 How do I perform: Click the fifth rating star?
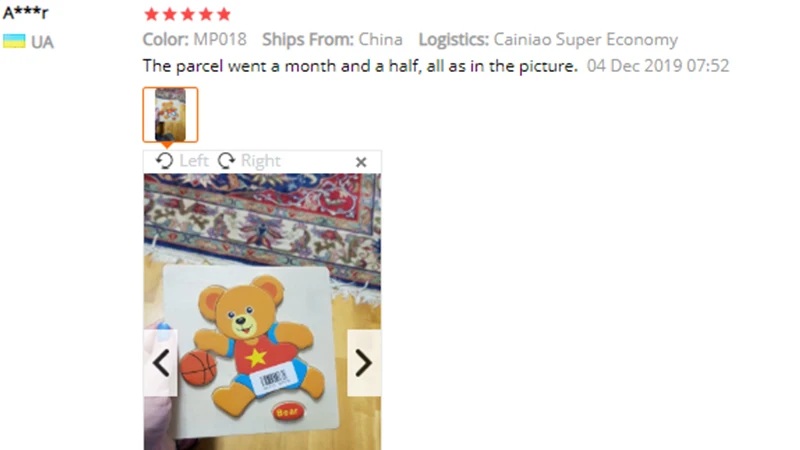click(224, 14)
